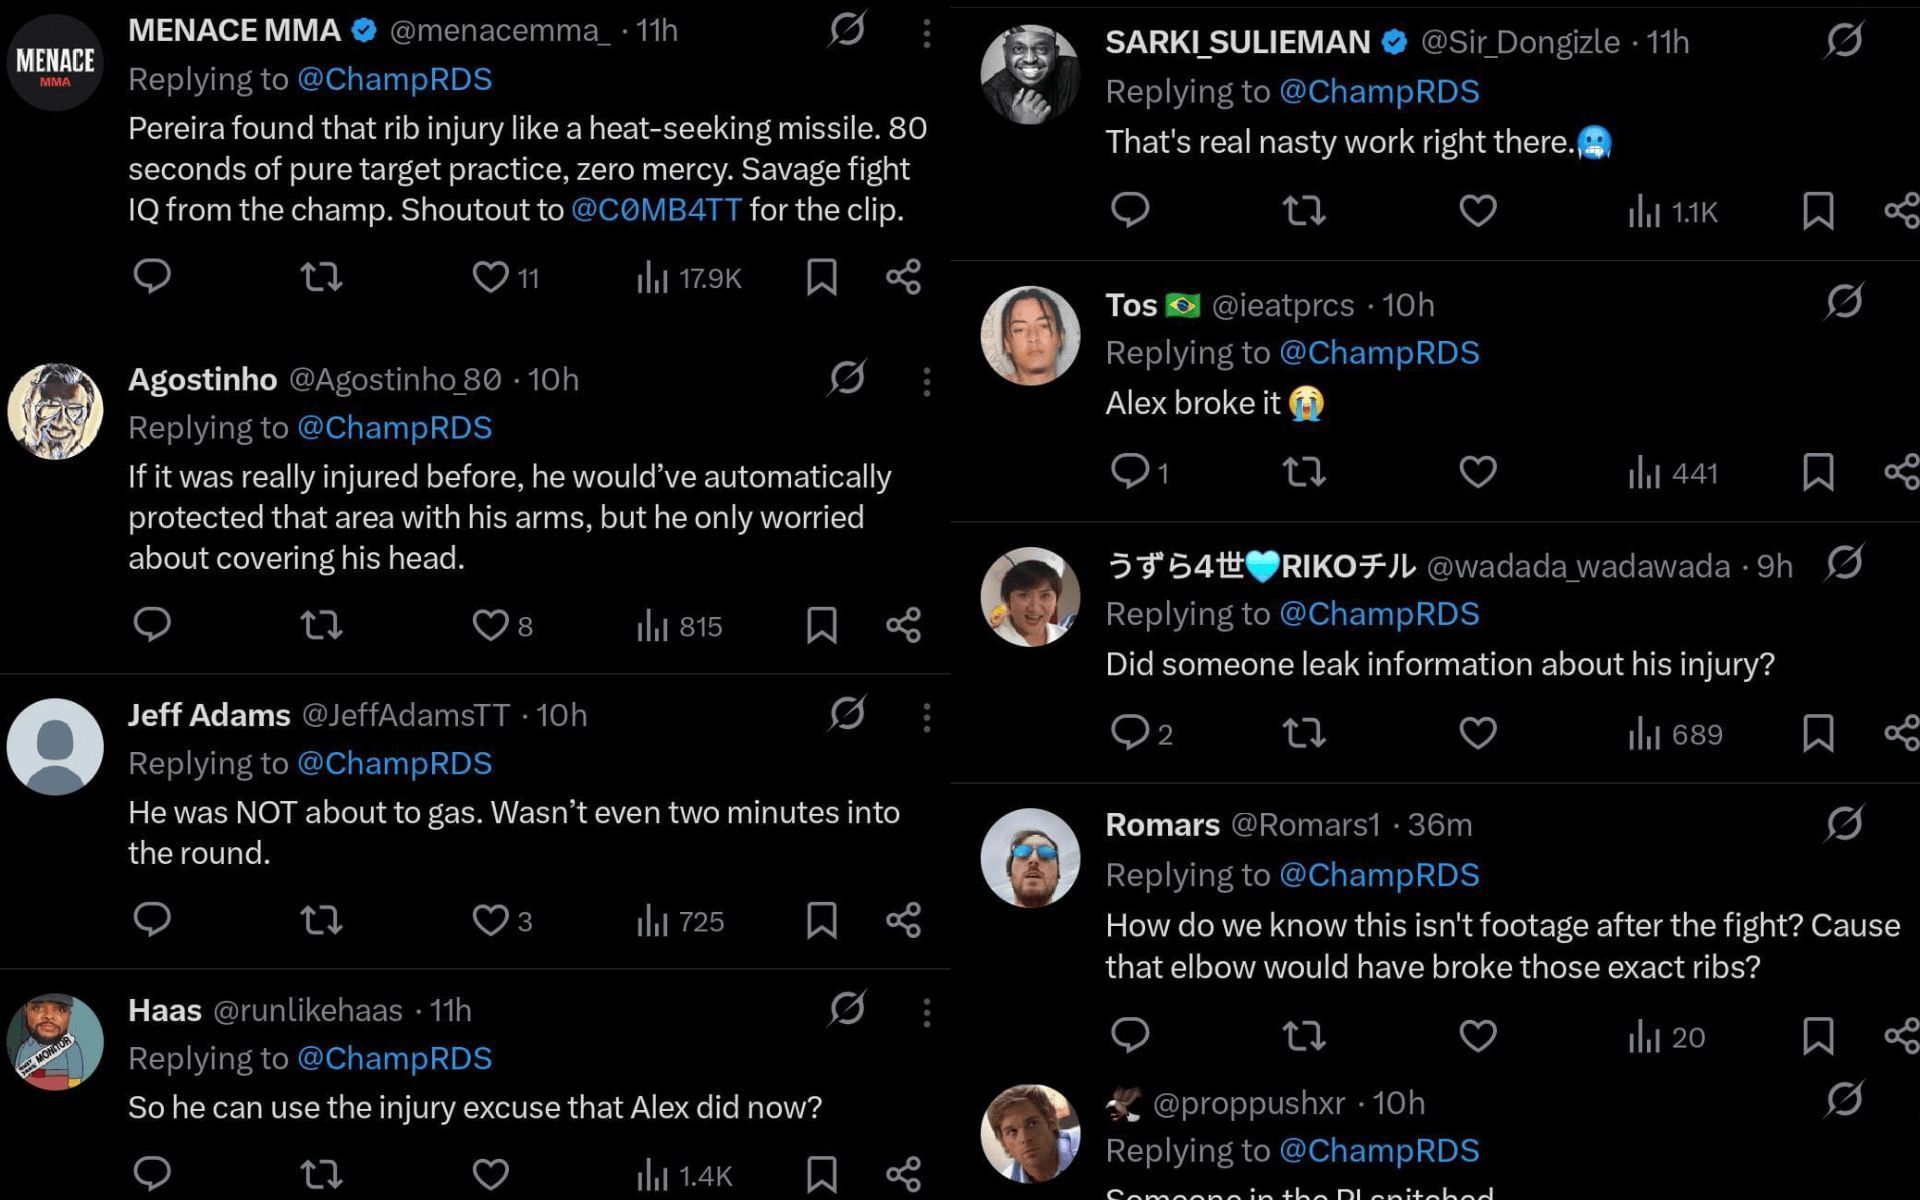Screen dimensions: 1920x1200
Task: View Haas' profile avatar
Action: [x=55, y=1041]
